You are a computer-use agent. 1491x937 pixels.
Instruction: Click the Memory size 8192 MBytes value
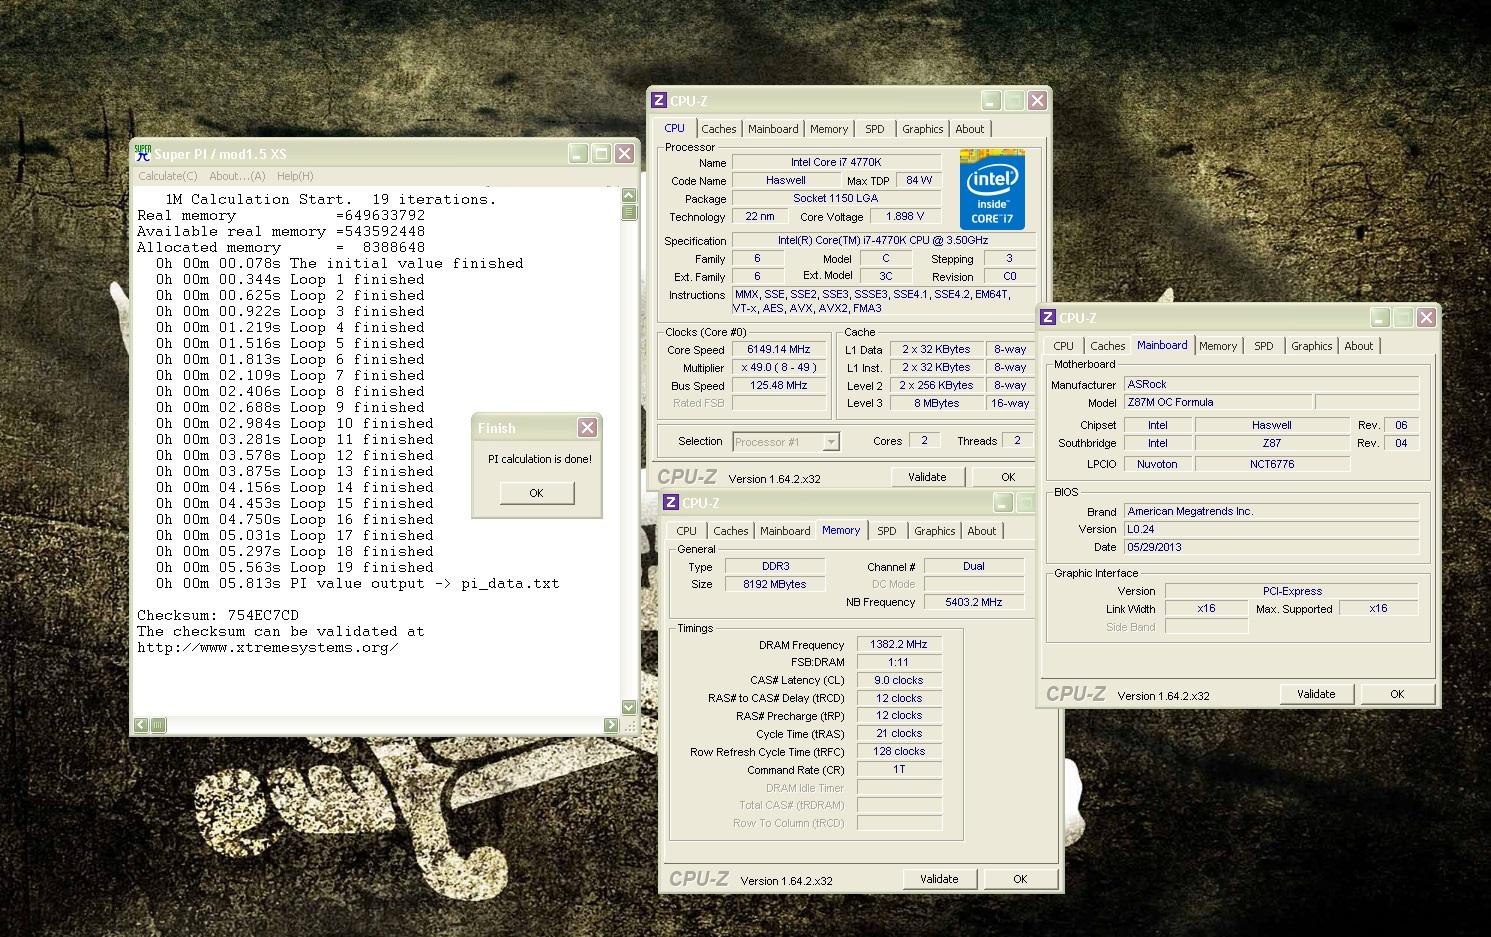(775, 584)
